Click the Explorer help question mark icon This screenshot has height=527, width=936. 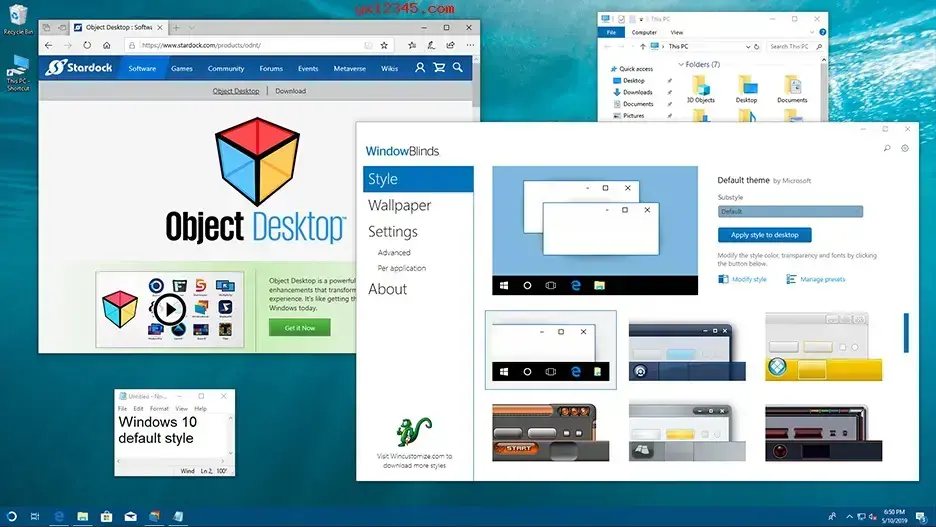click(x=823, y=32)
